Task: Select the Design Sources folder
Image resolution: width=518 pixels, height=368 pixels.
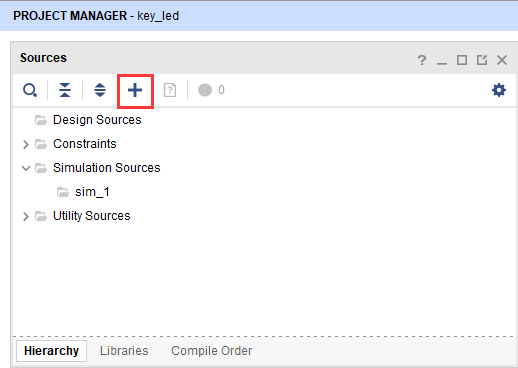Action: point(97,120)
